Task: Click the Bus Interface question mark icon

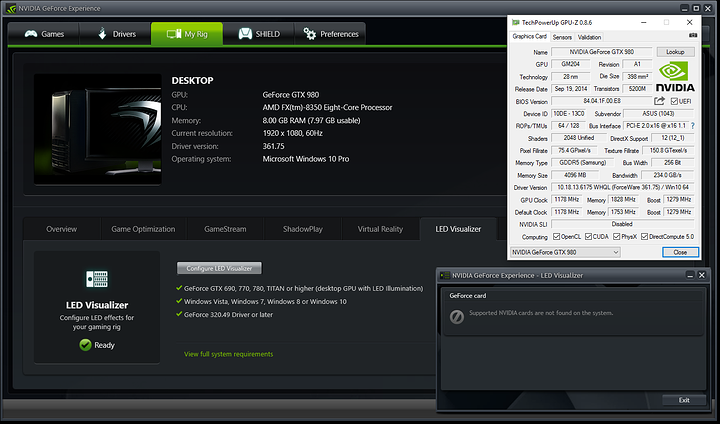Action: 692,126
